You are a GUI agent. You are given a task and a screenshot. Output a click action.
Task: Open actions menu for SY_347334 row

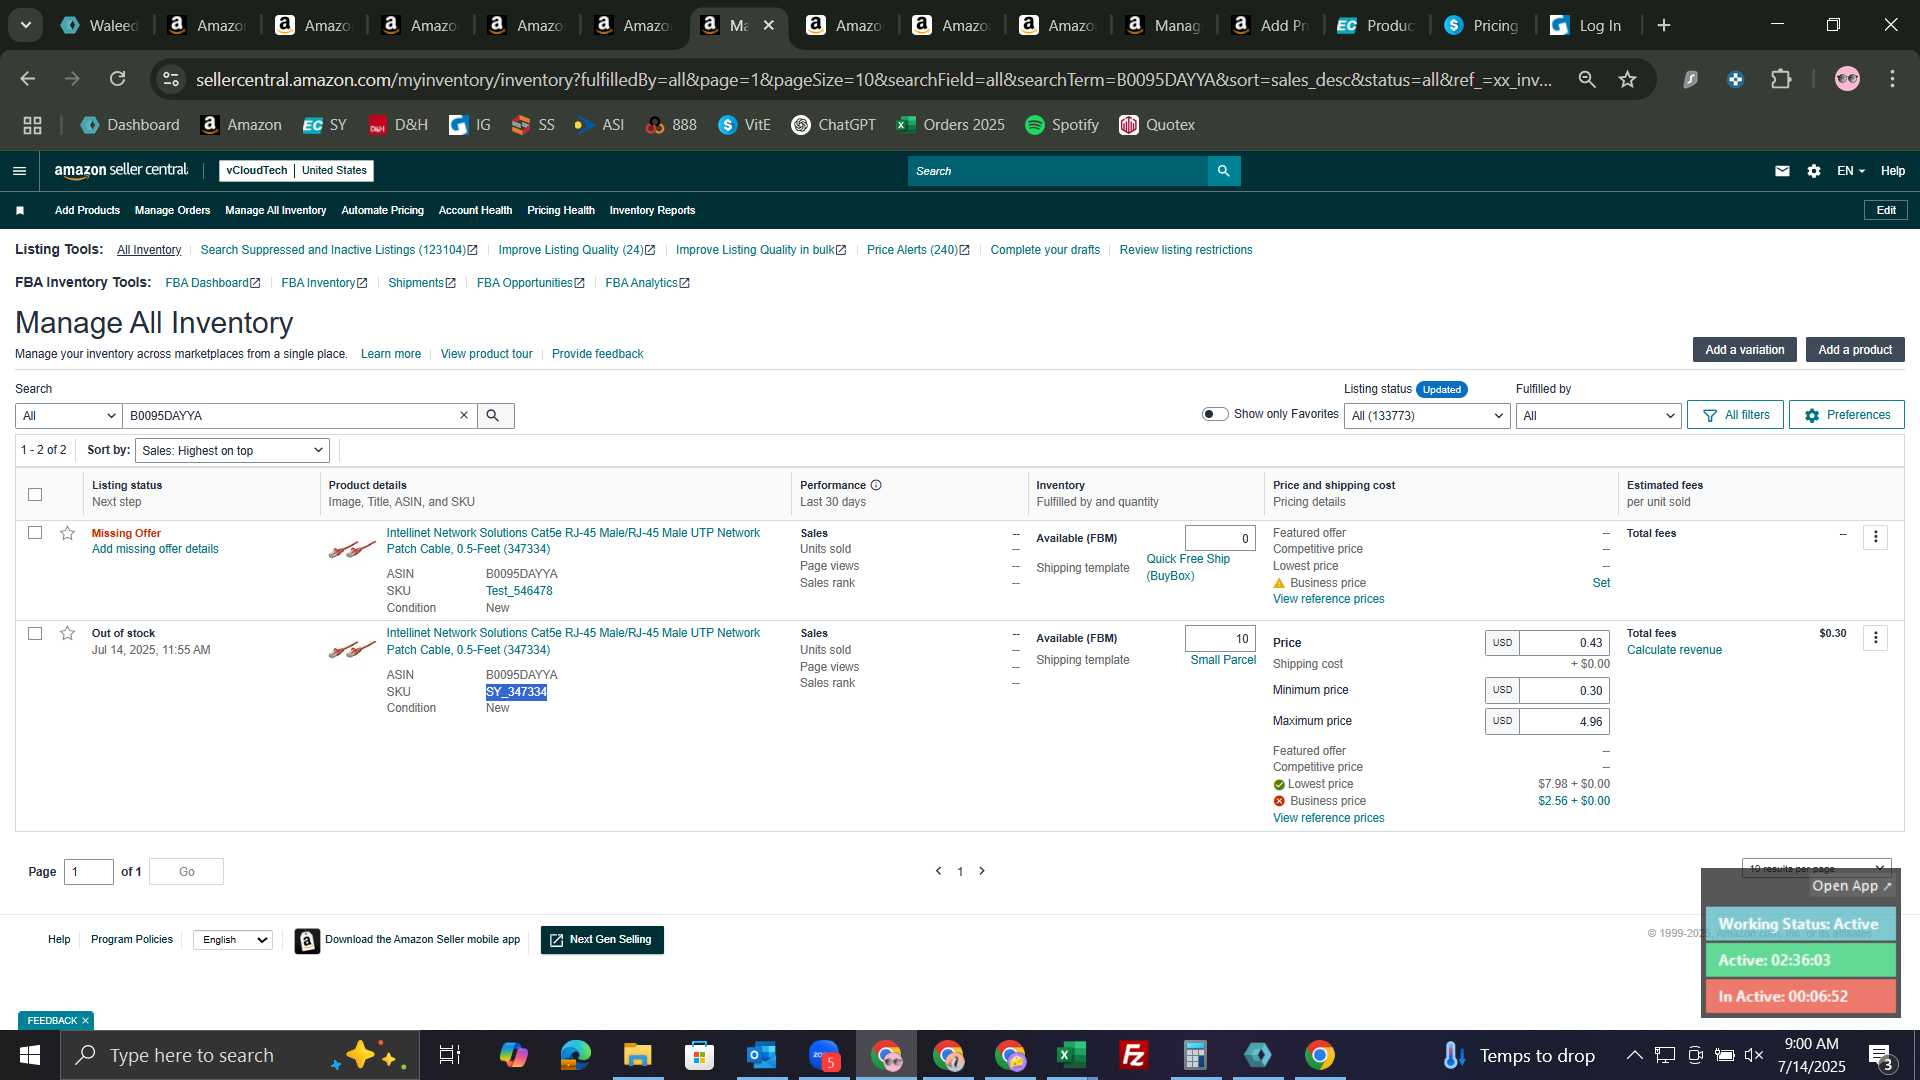click(x=1876, y=637)
